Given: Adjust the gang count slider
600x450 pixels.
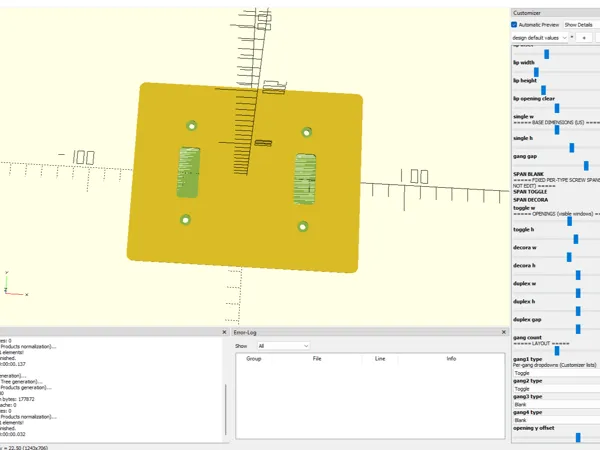Looking at the screenshot, I should [x=557, y=351].
